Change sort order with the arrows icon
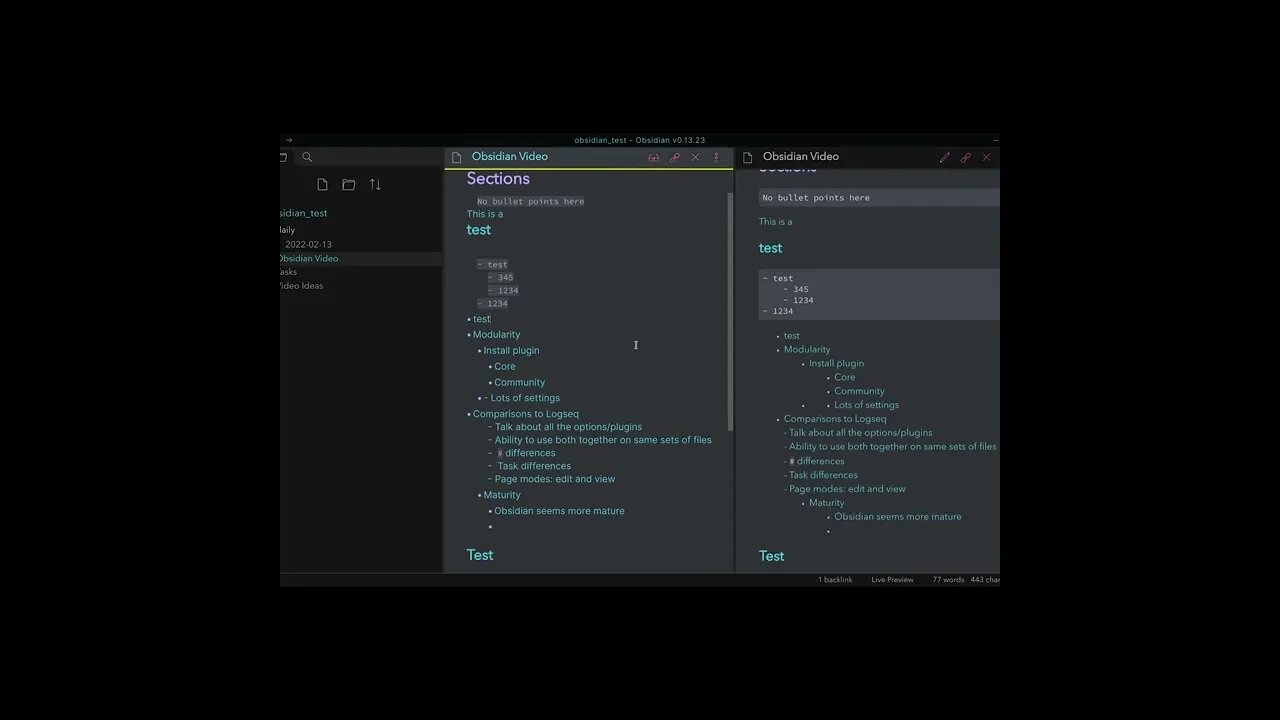Screen dimensions: 1280x720 (375, 184)
